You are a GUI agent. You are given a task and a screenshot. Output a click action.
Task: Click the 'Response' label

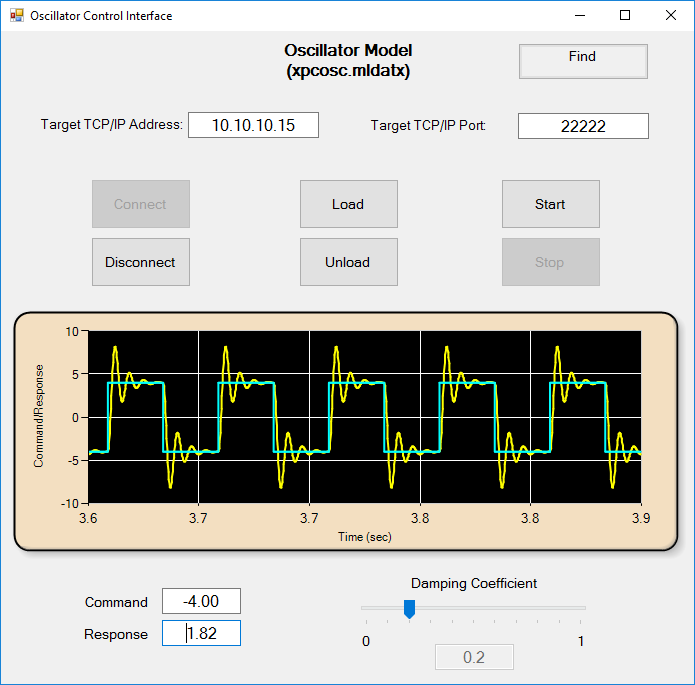(116, 634)
